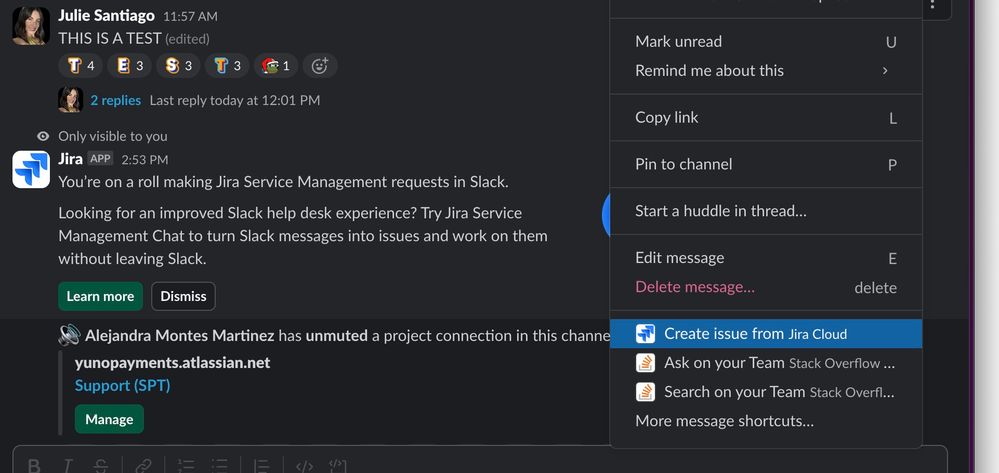Viewport: 999px width, 473px height.
Task: Toggle strikethrough formatting in the composer
Action: [x=101, y=467]
